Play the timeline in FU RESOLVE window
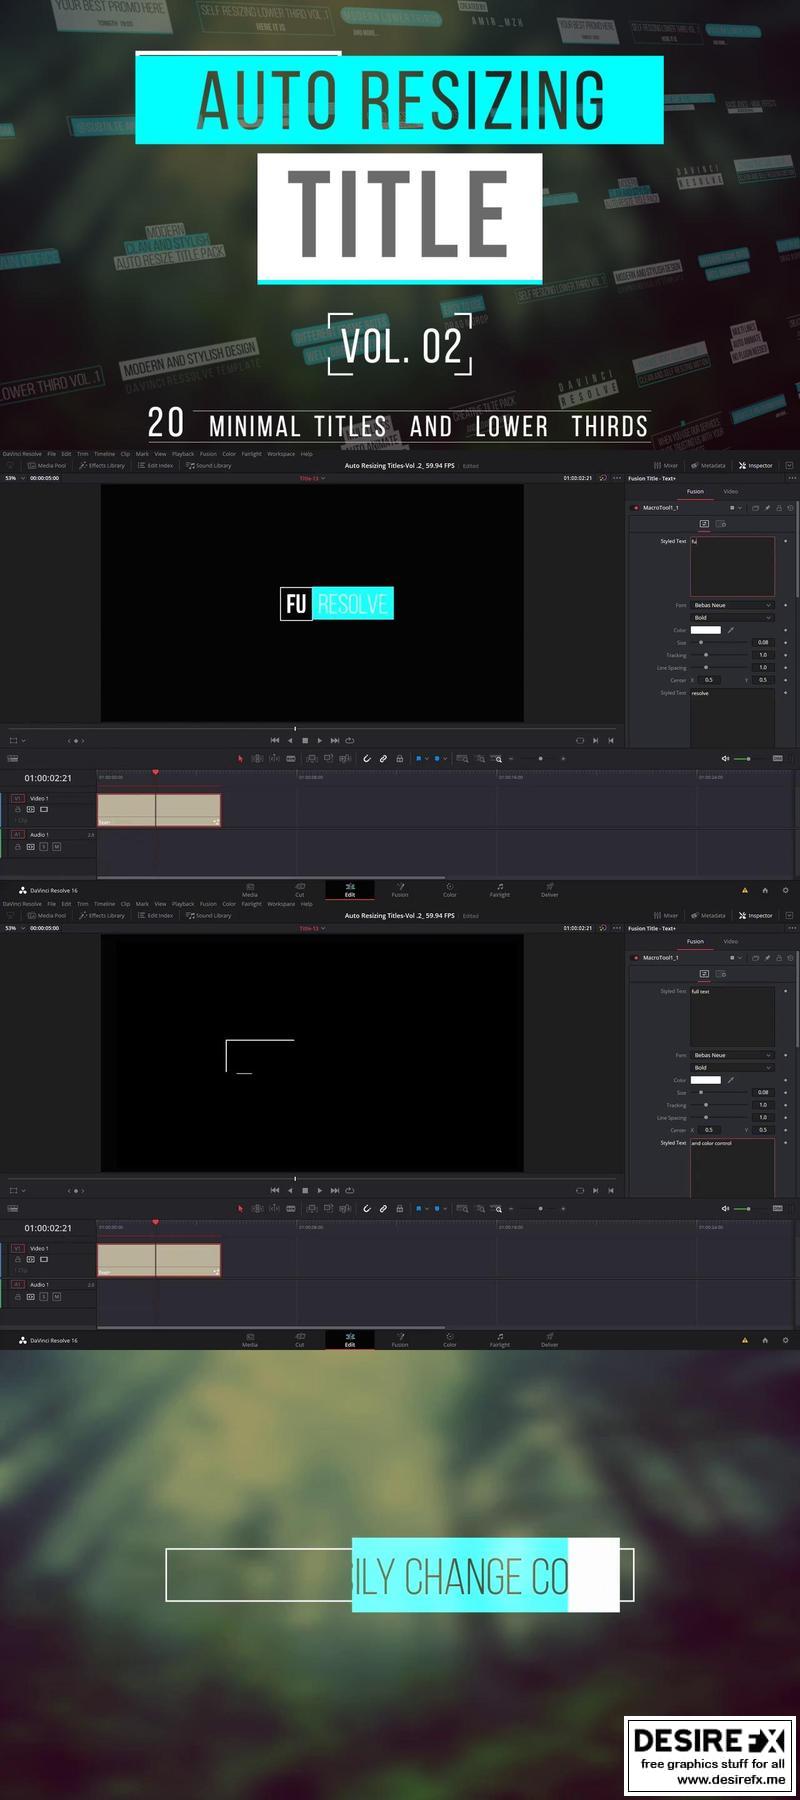 pyautogui.click(x=320, y=741)
